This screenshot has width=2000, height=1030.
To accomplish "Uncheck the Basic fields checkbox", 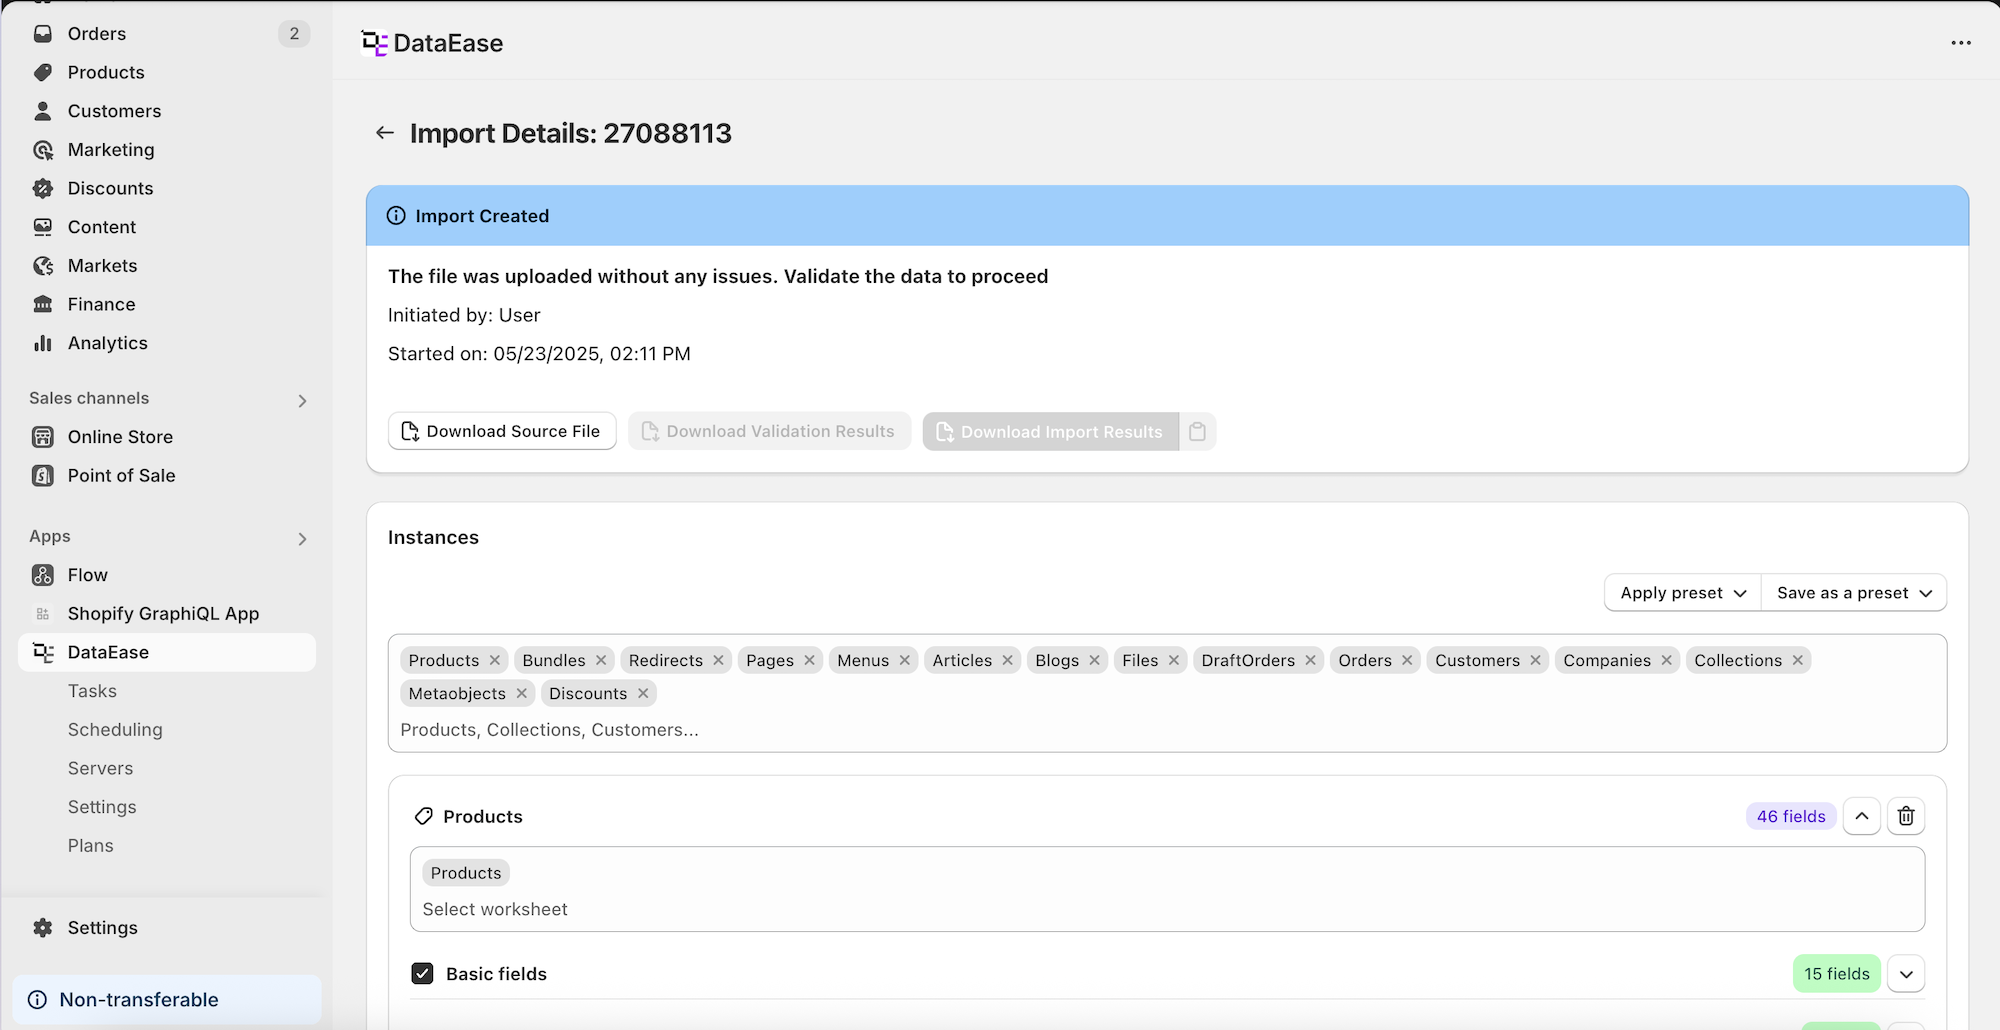I will (x=422, y=974).
